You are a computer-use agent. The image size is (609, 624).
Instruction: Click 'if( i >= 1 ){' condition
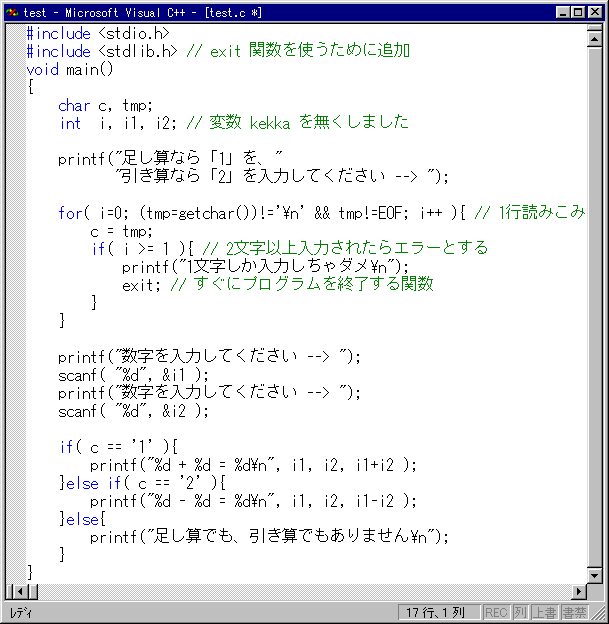coord(142,250)
